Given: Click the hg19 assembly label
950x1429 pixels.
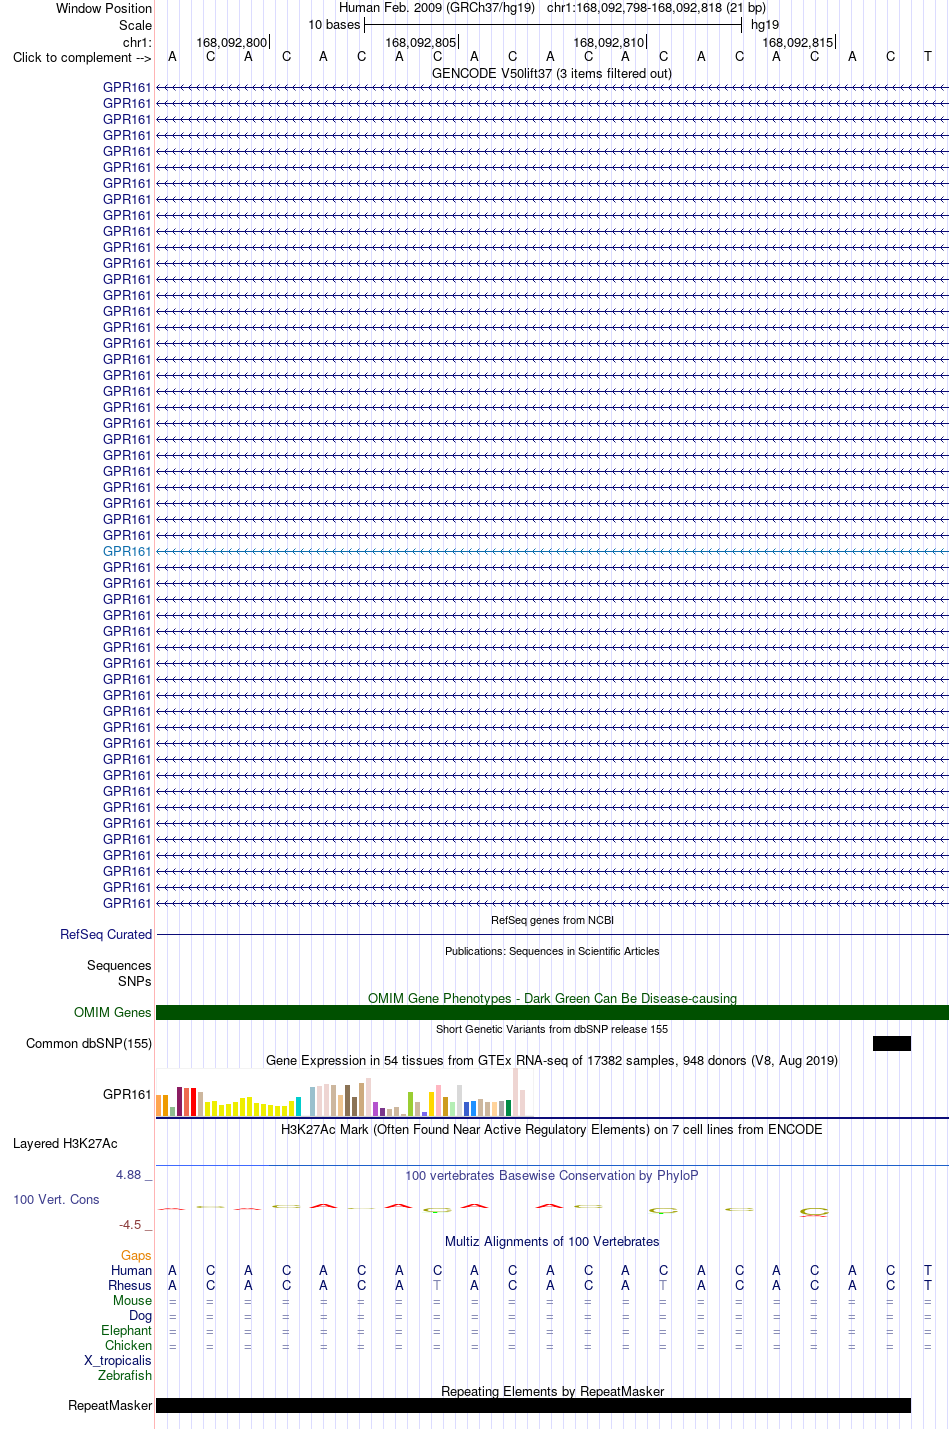Looking at the screenshot, I should tap(765, 25).
